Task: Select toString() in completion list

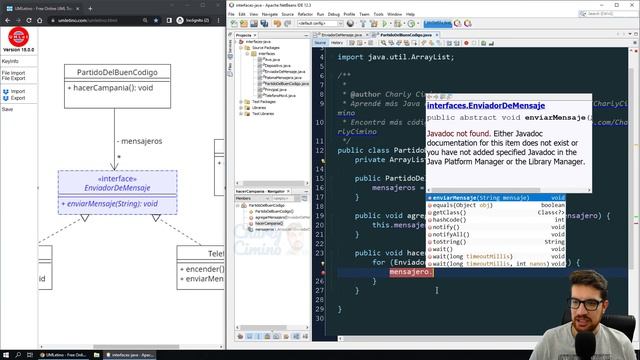Action: (496, 242)
